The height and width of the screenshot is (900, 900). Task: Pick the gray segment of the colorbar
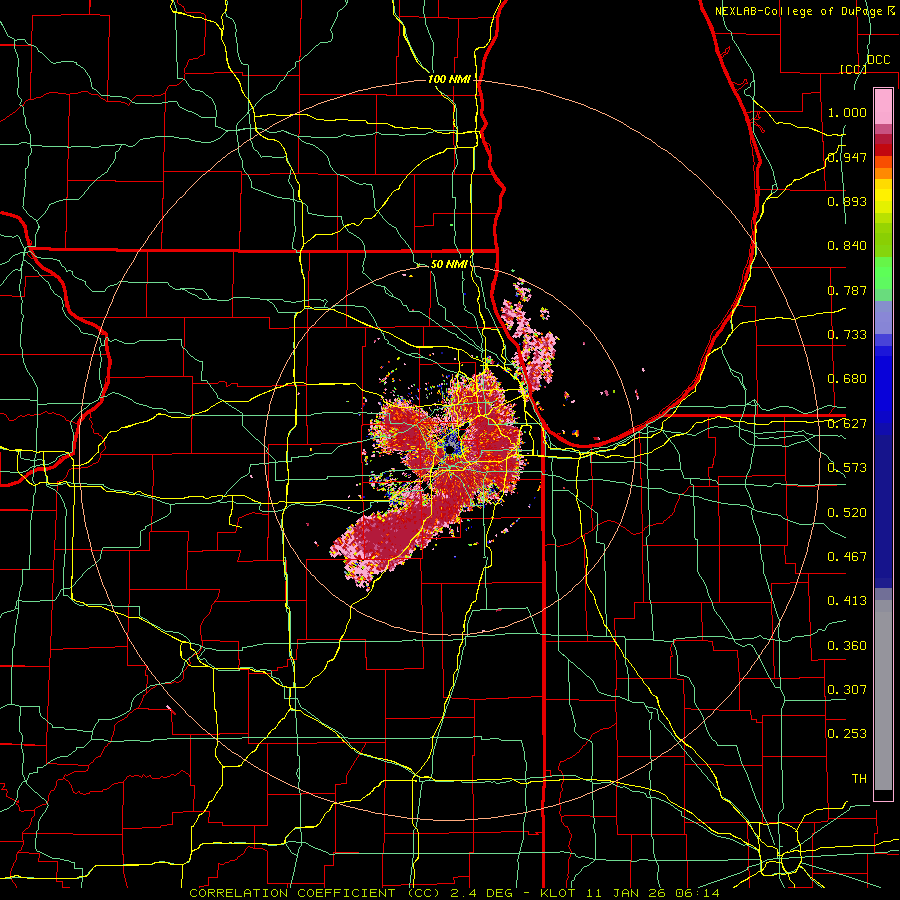click(883, 695)
